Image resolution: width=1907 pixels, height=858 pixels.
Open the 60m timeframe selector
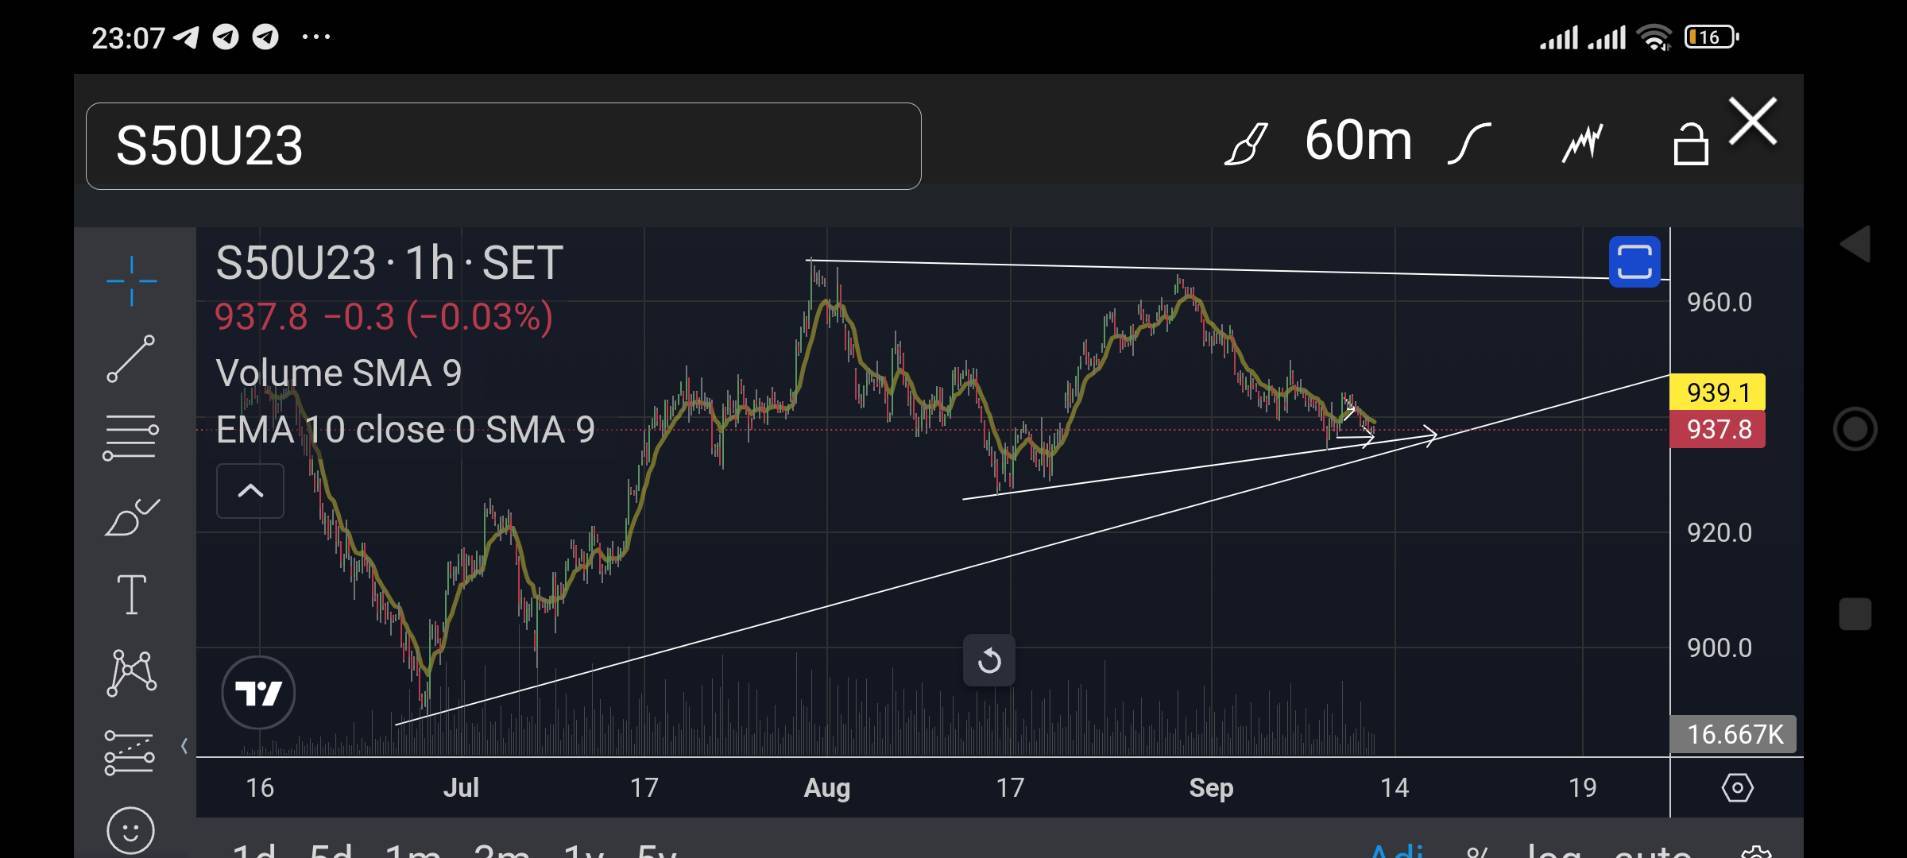point(1358,141)
